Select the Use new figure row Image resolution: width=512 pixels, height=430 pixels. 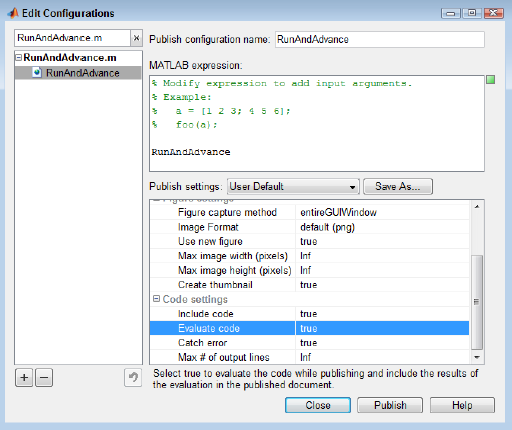[309, 241]
